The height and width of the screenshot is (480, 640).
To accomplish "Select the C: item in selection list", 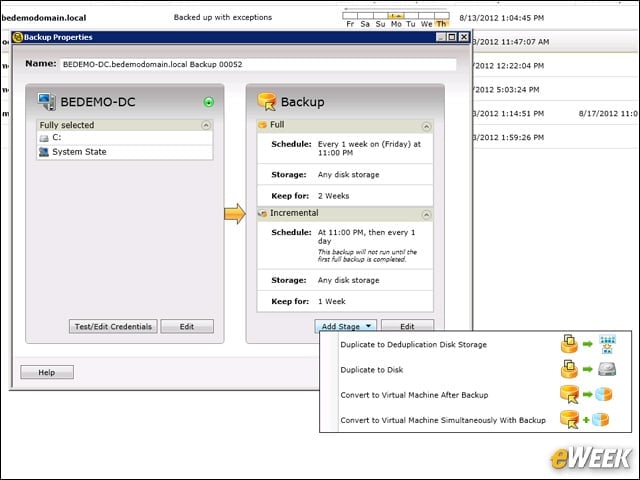I will [x=124, y=138].
